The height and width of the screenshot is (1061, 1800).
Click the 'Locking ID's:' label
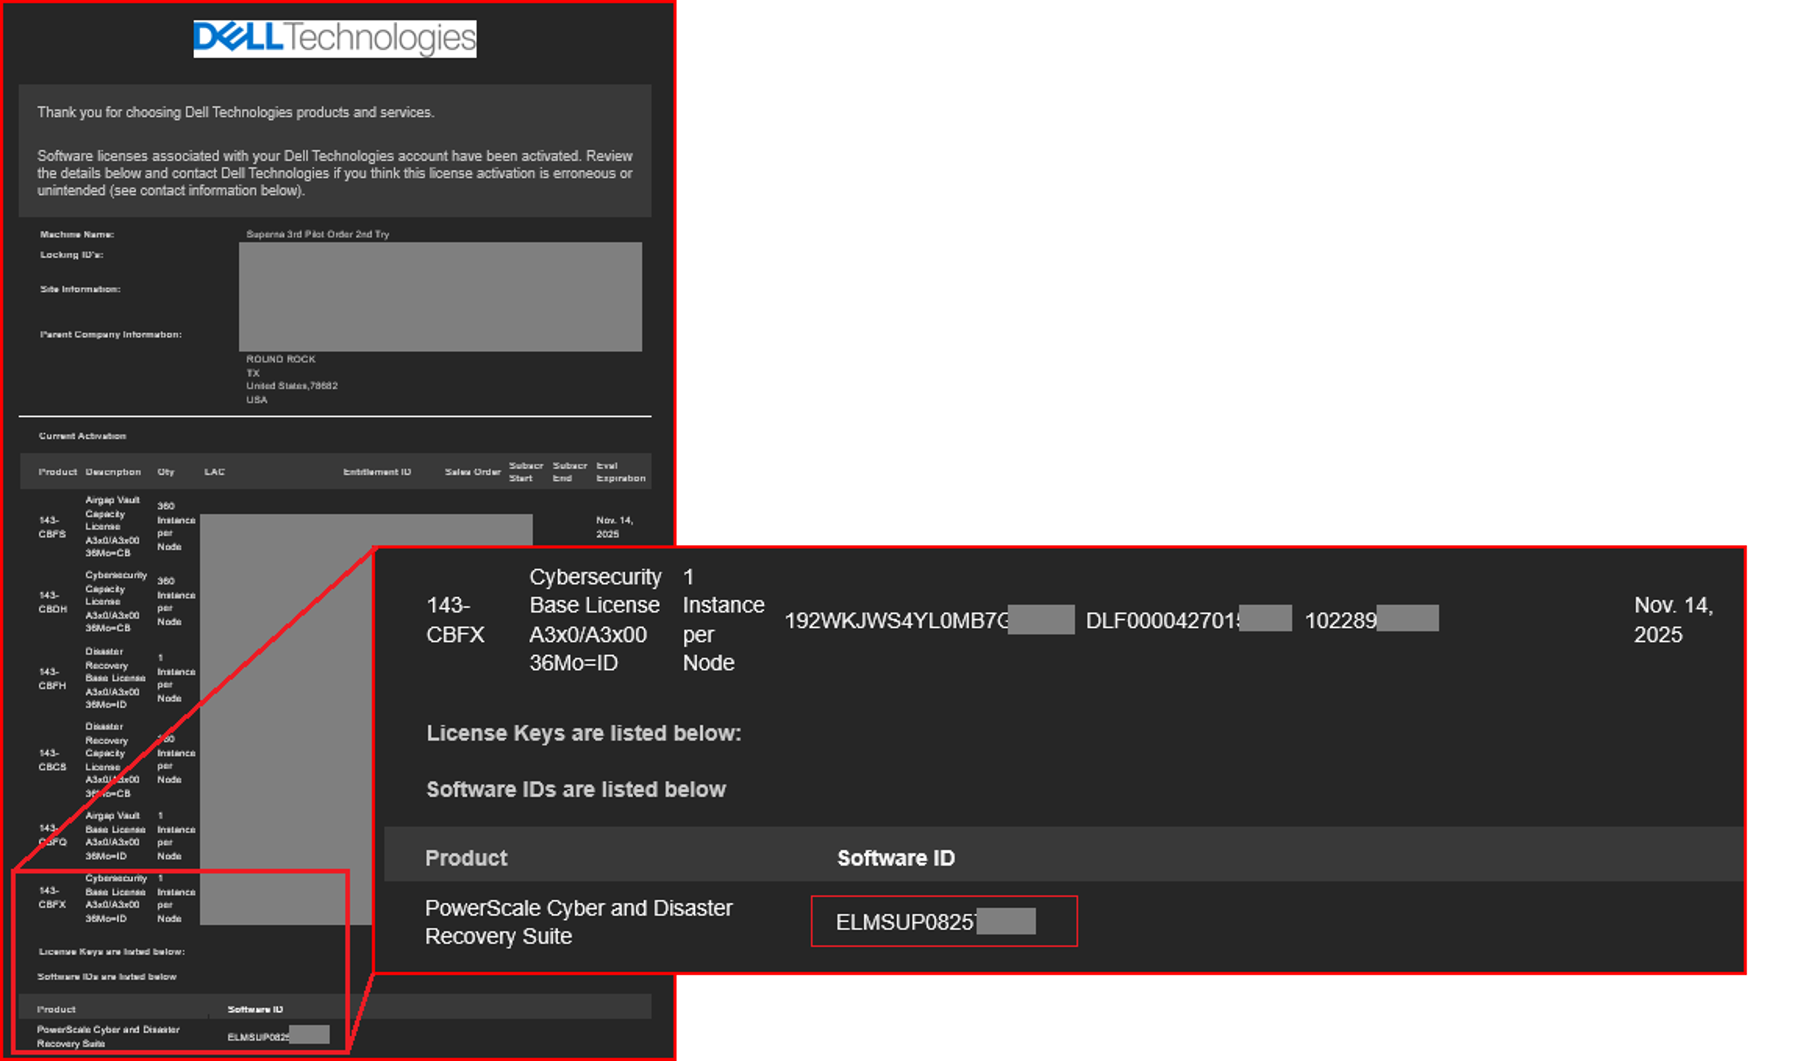point(72,254)
